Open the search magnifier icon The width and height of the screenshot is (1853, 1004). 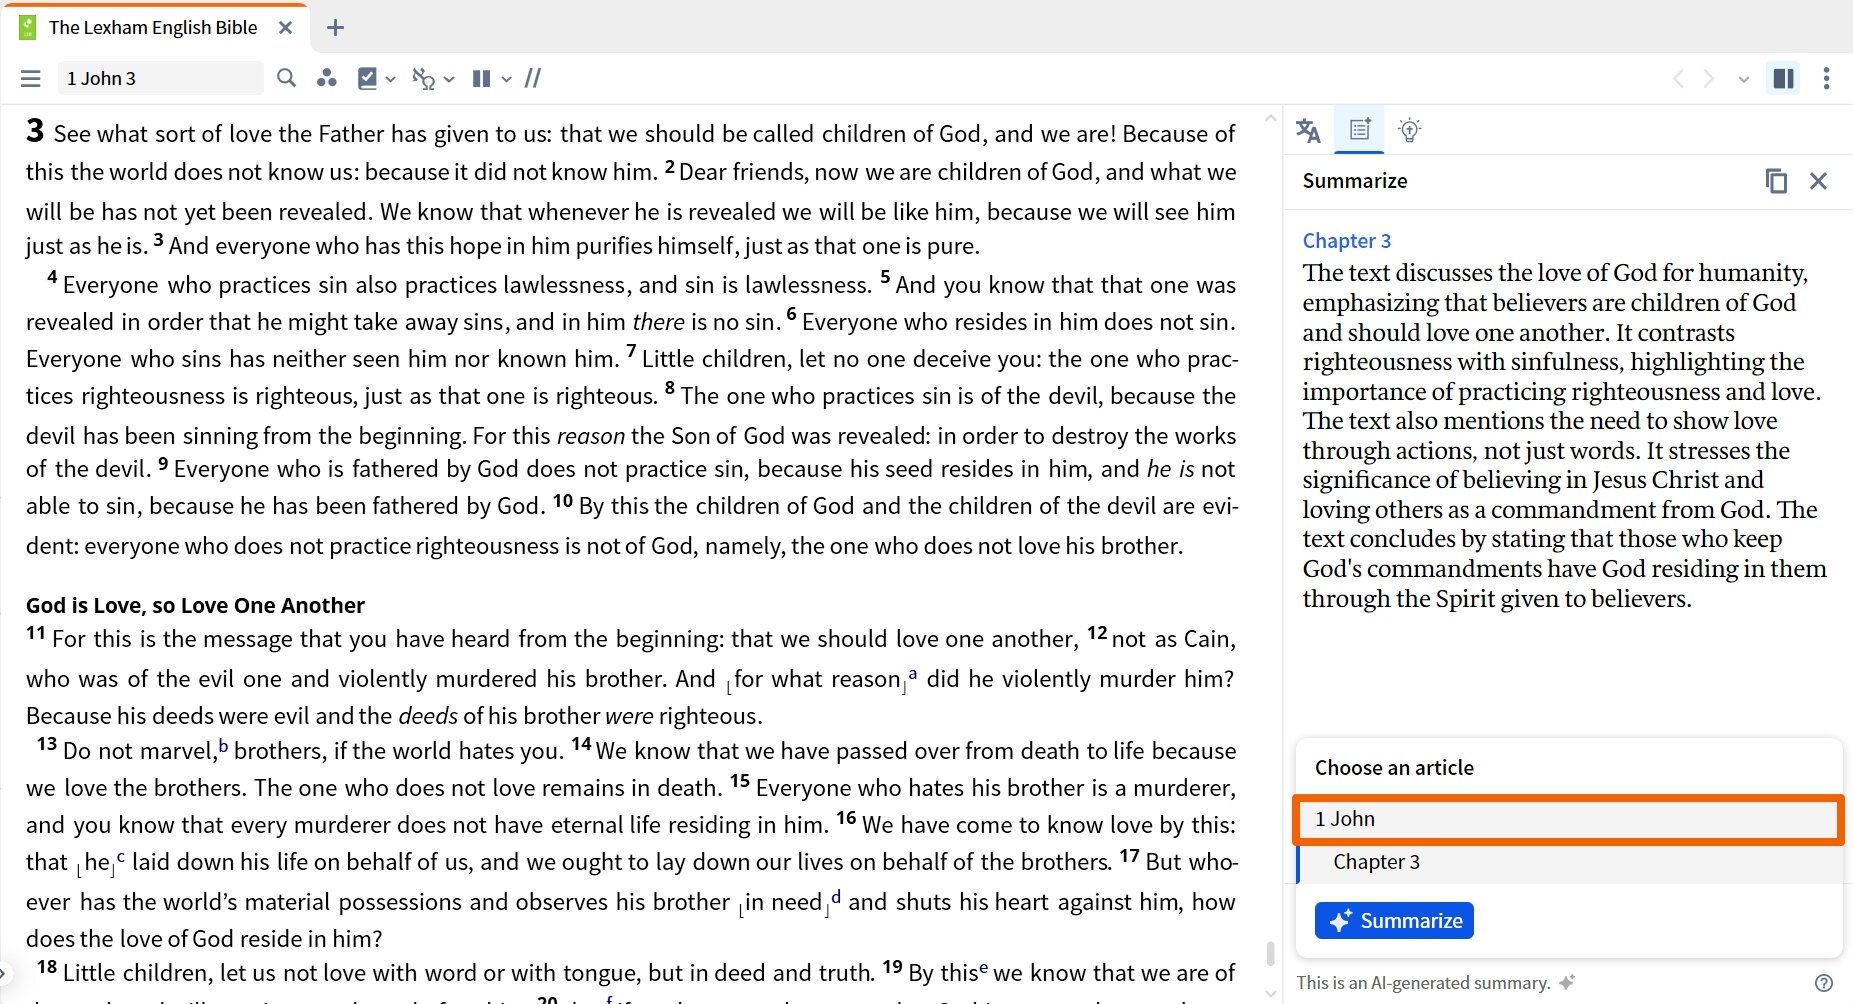(286, 78)
